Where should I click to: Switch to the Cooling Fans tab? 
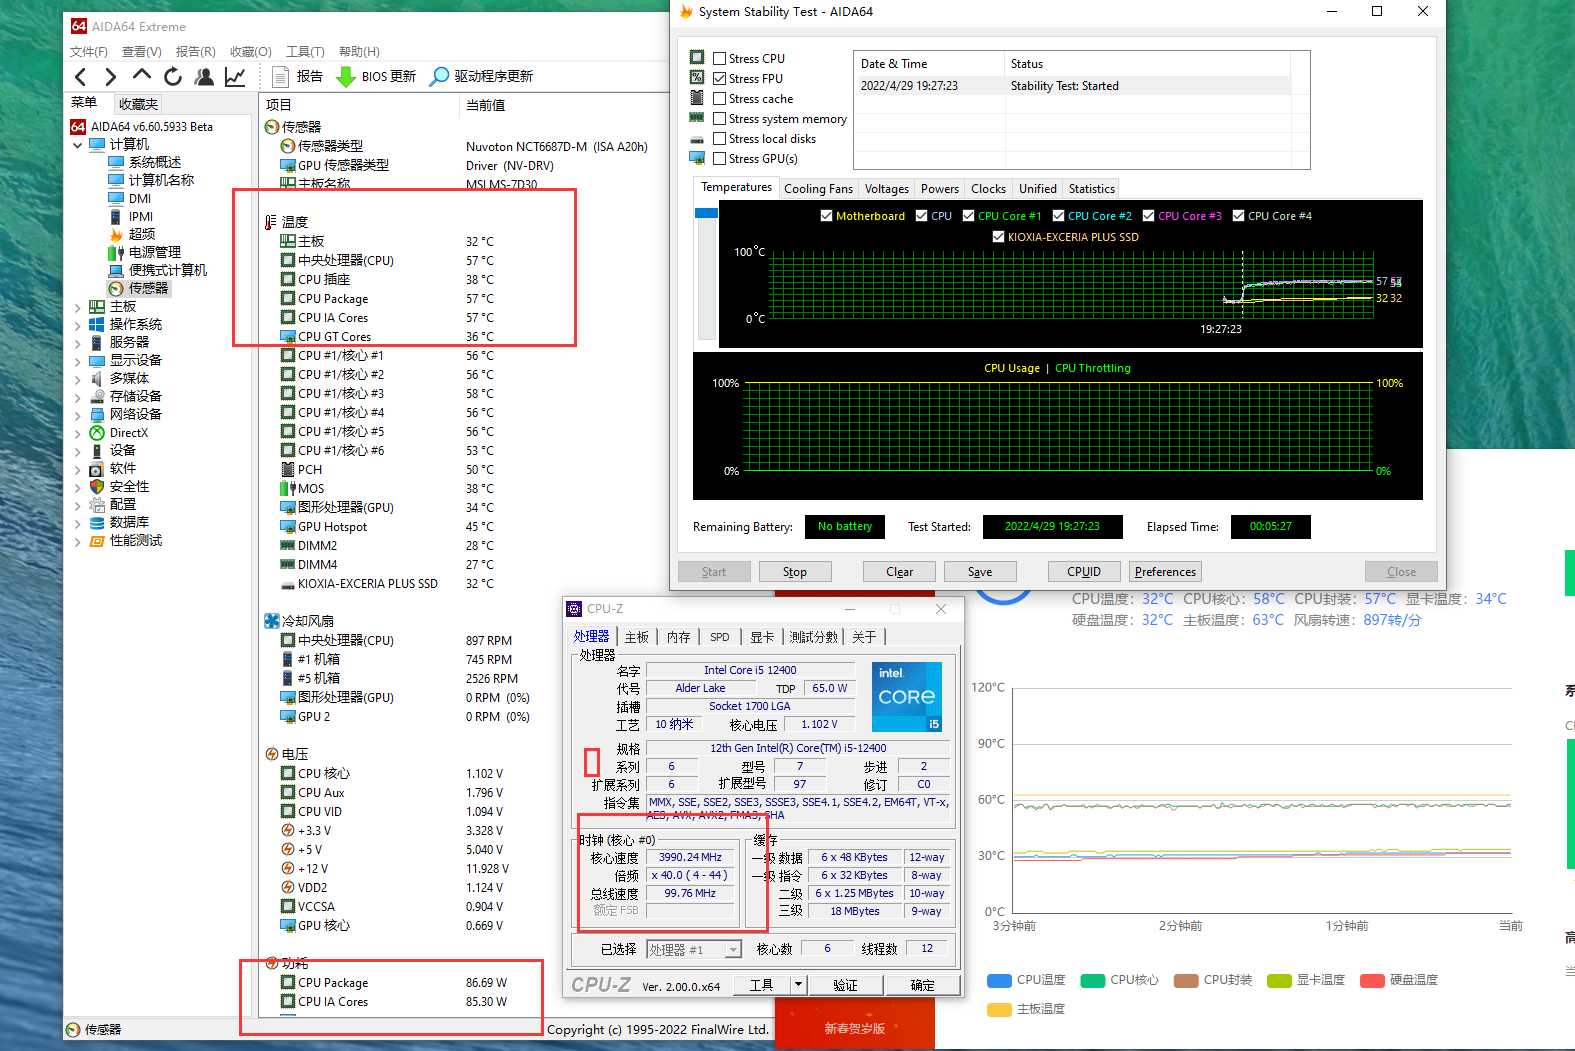pos(818,188)
